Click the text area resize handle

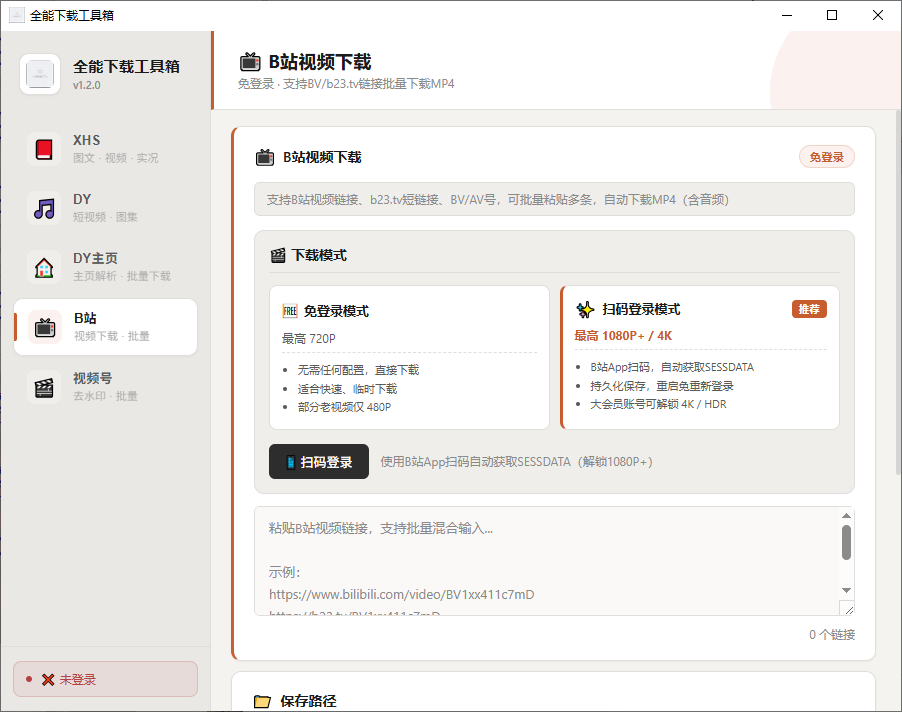[x=847, y=608]
